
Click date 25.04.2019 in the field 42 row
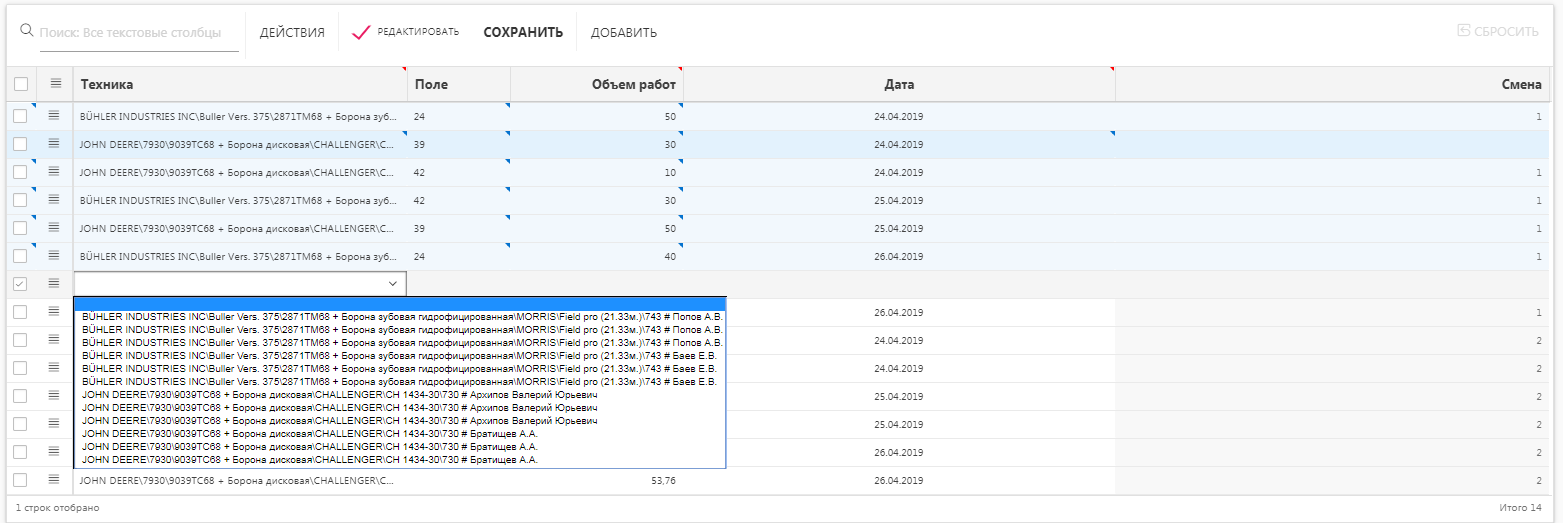pos(898,200)
